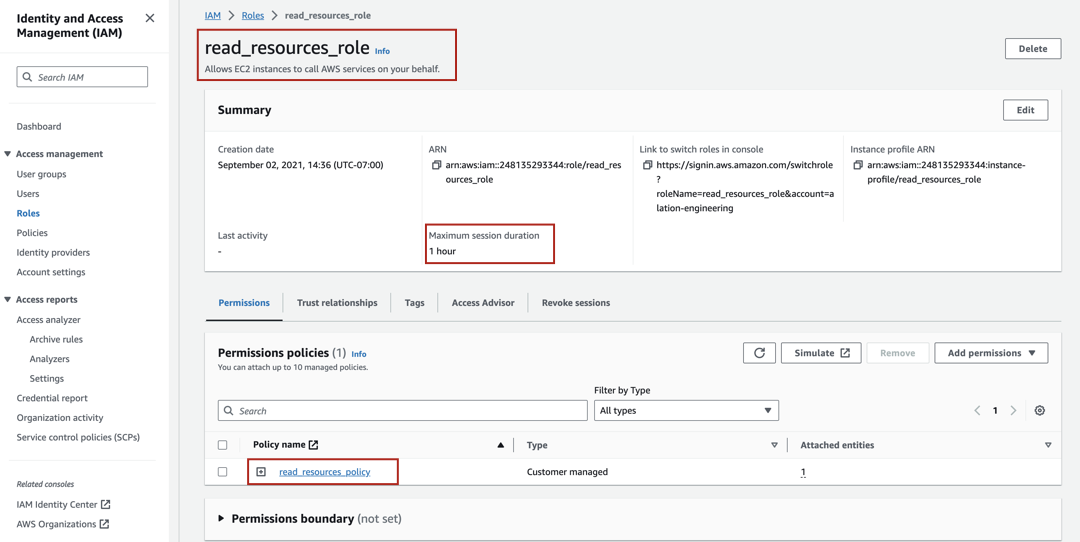Click the Edit summary button
The image size is (1080, 542).
[x=1026, y=110]
